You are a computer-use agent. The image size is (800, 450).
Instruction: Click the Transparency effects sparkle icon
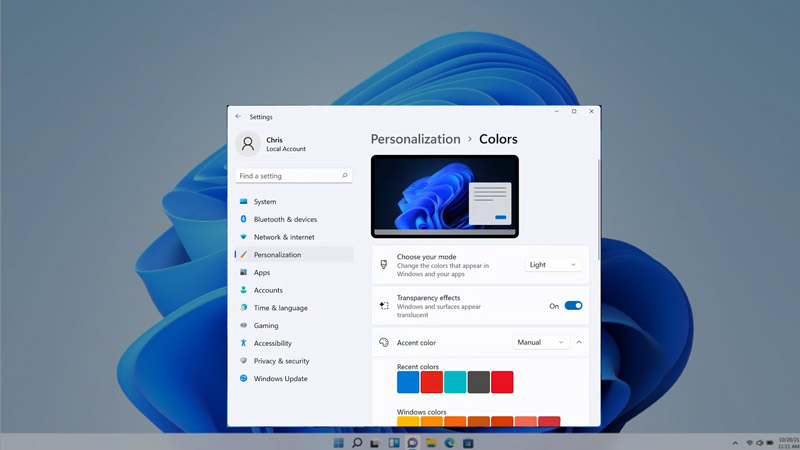pyautogui.click(x=384, y=306)
